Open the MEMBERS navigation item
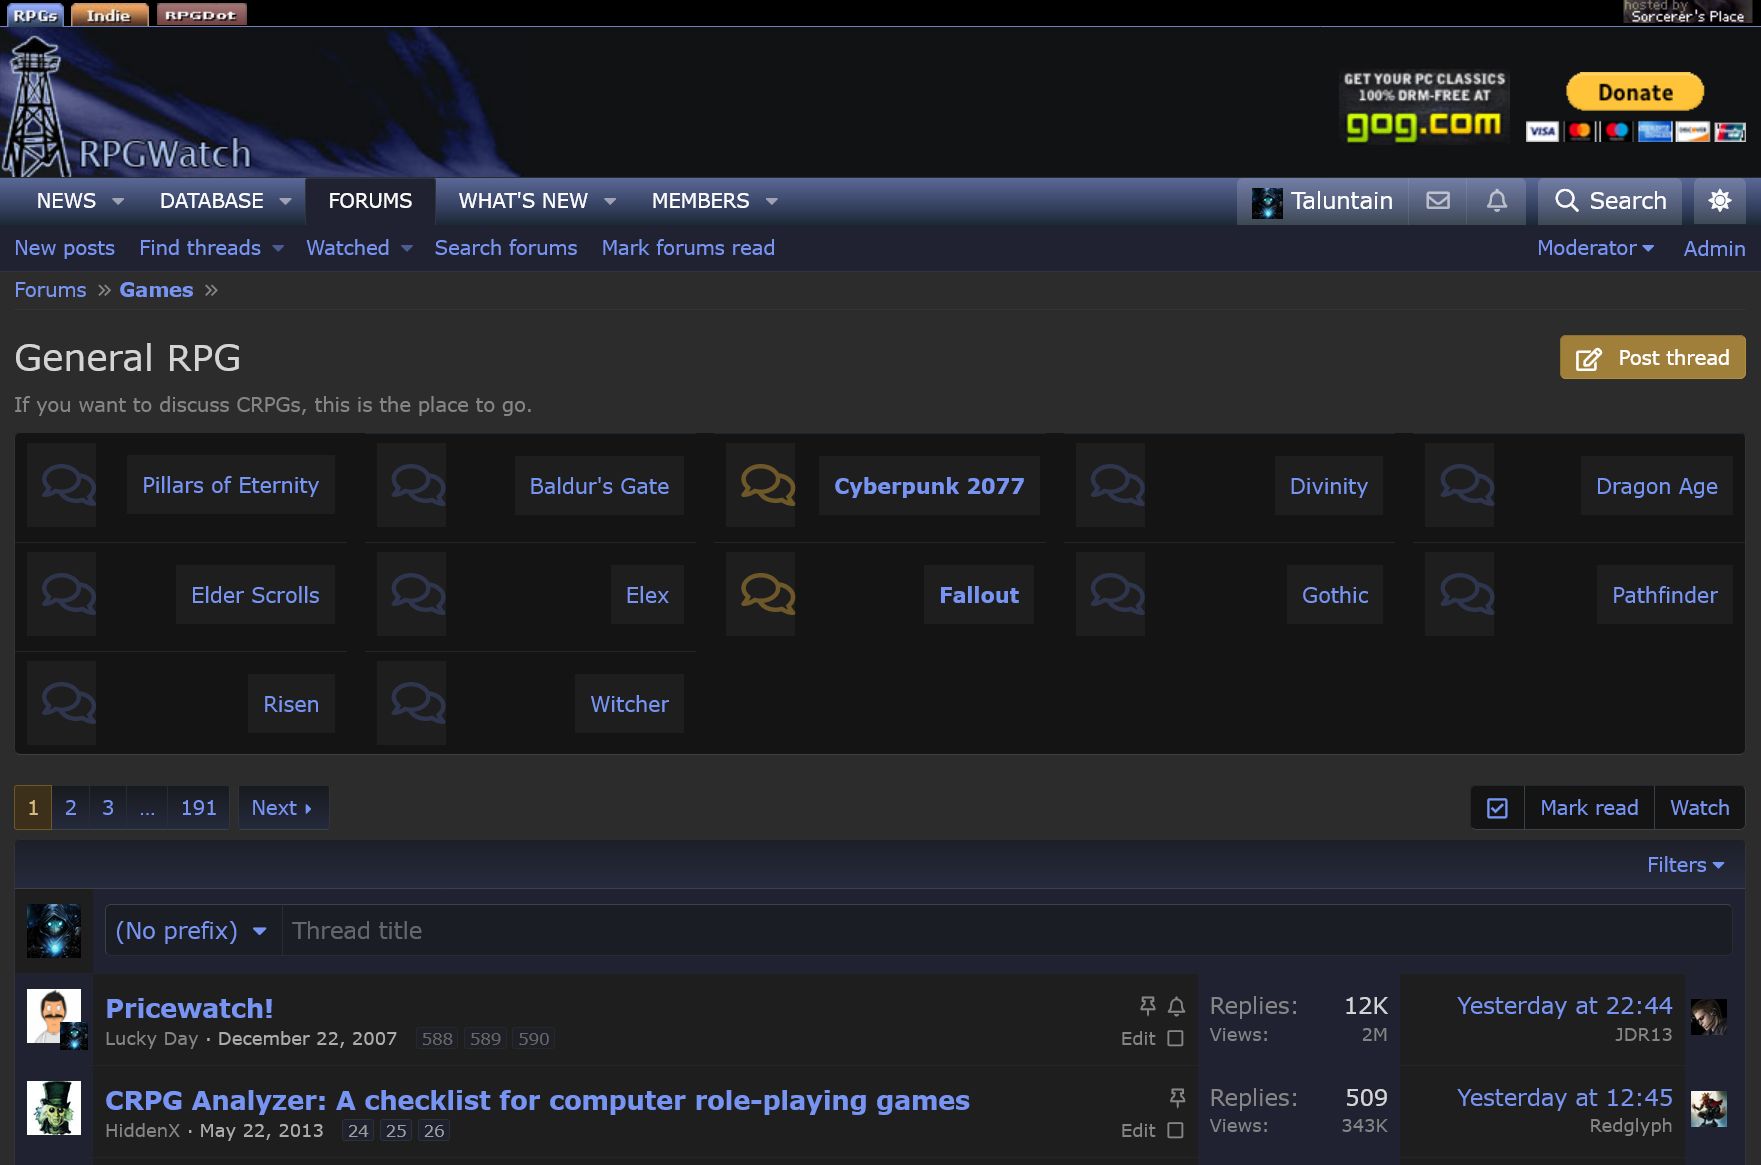Image resolution: width=1761 pixels, height=1165 pixels. [700, 201]
